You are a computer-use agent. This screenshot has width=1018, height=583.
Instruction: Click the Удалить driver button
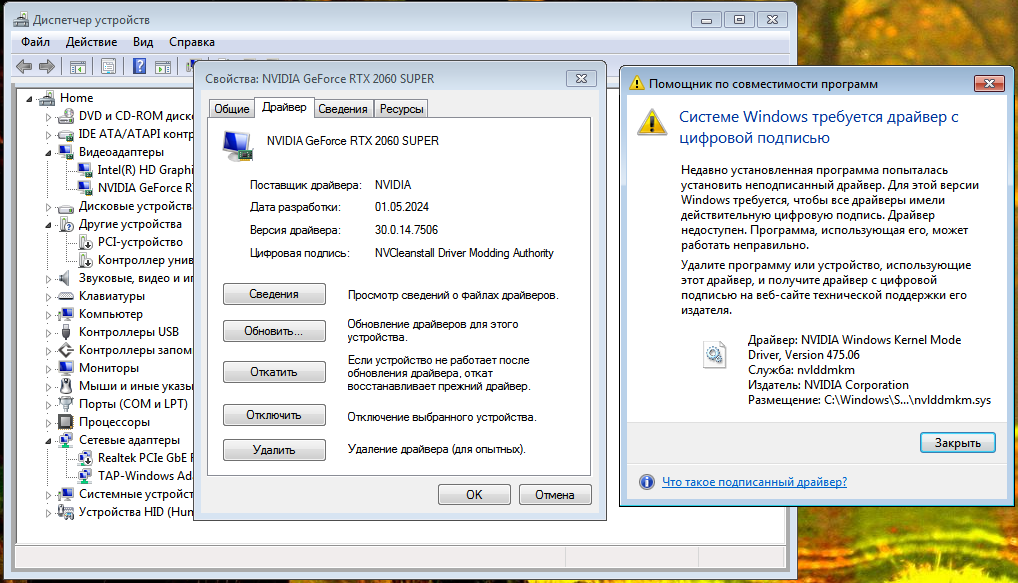click(x=274, y=450)
